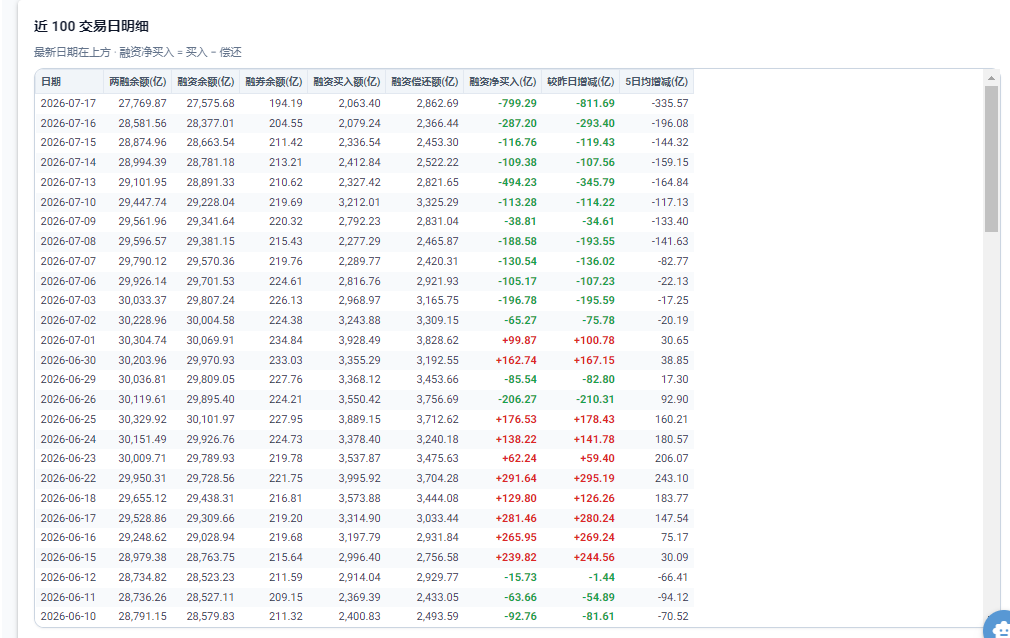1010x638 pixels.
Task: Select the date cell 2026-06-25
Action: tap(68, 420)
